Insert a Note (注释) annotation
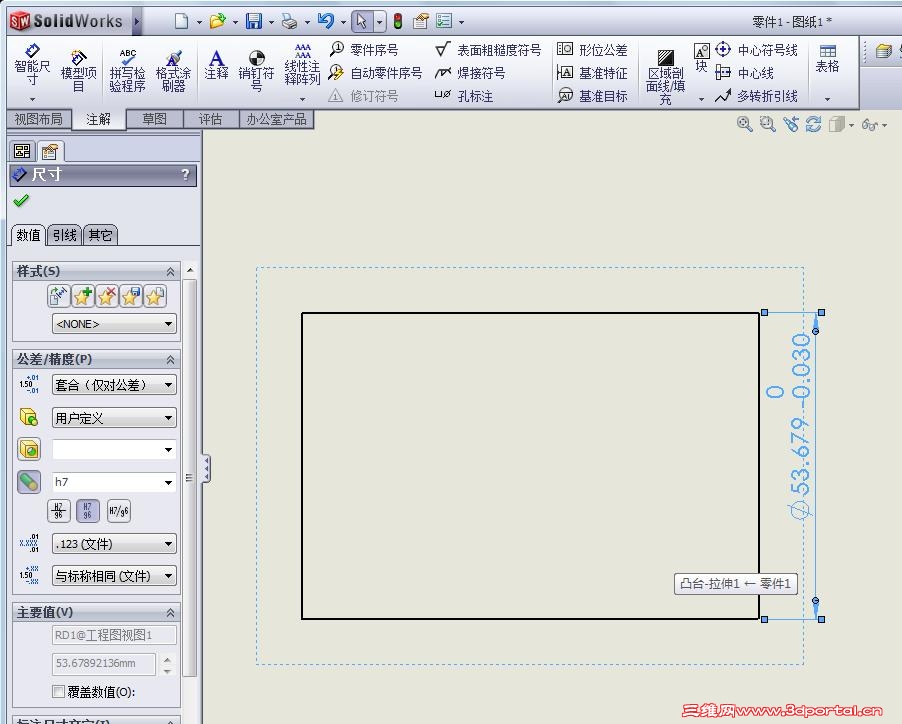 216,65
